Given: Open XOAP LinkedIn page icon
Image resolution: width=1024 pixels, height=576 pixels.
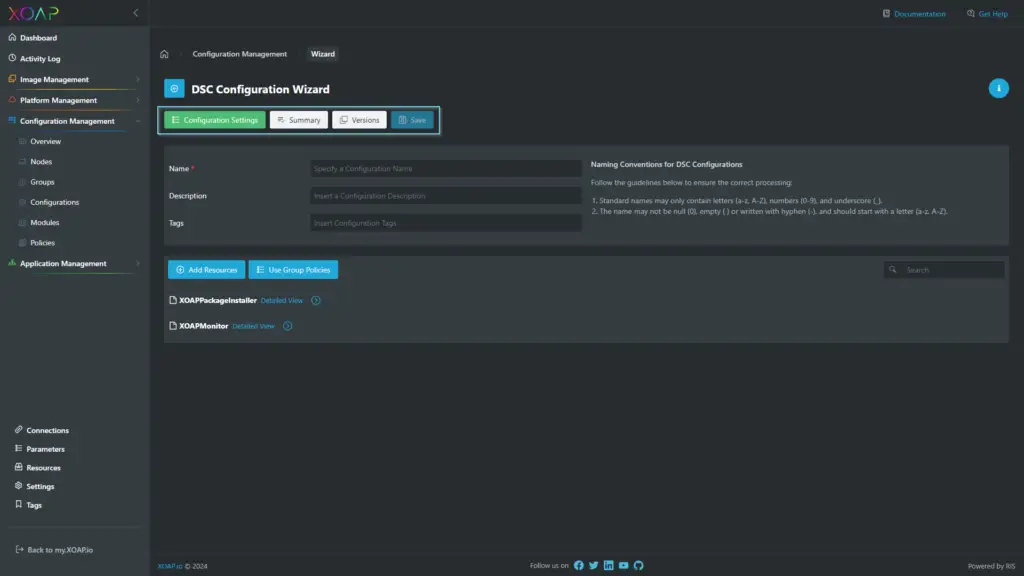Looking at the screenshot, I should (x=609, y=566).
